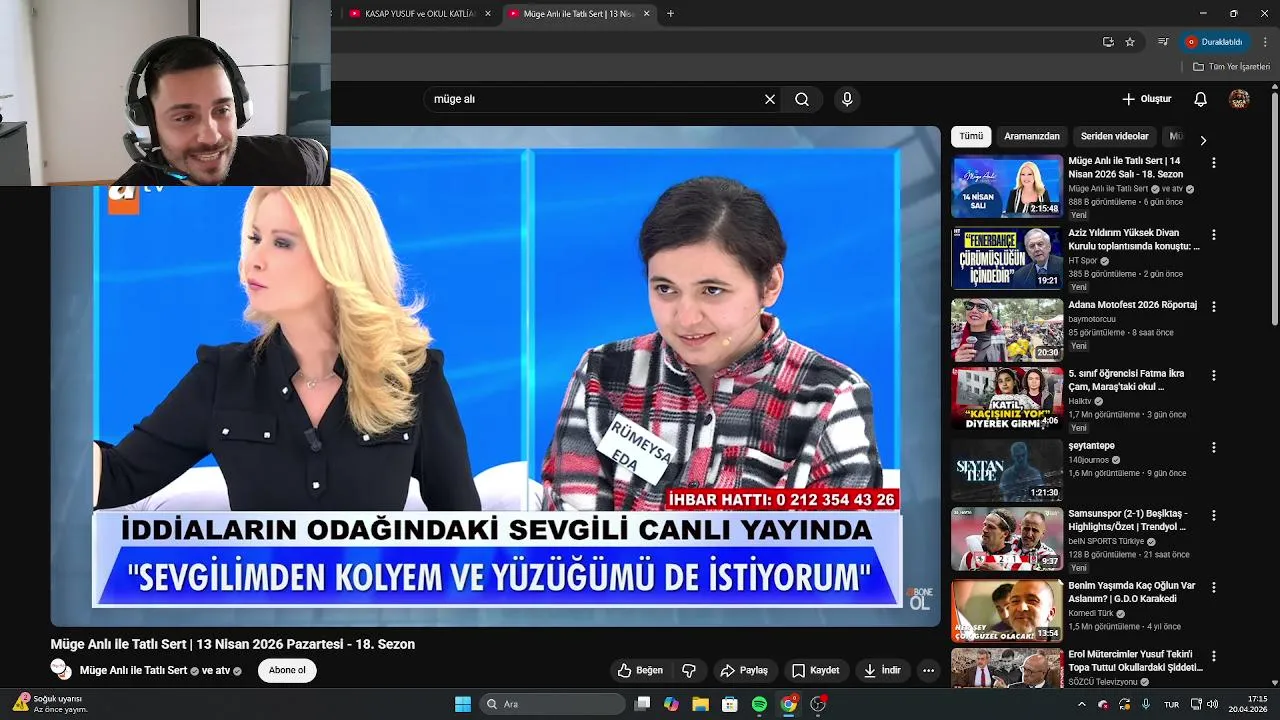Click the TUR language indicator in tray

[1171, 704]
